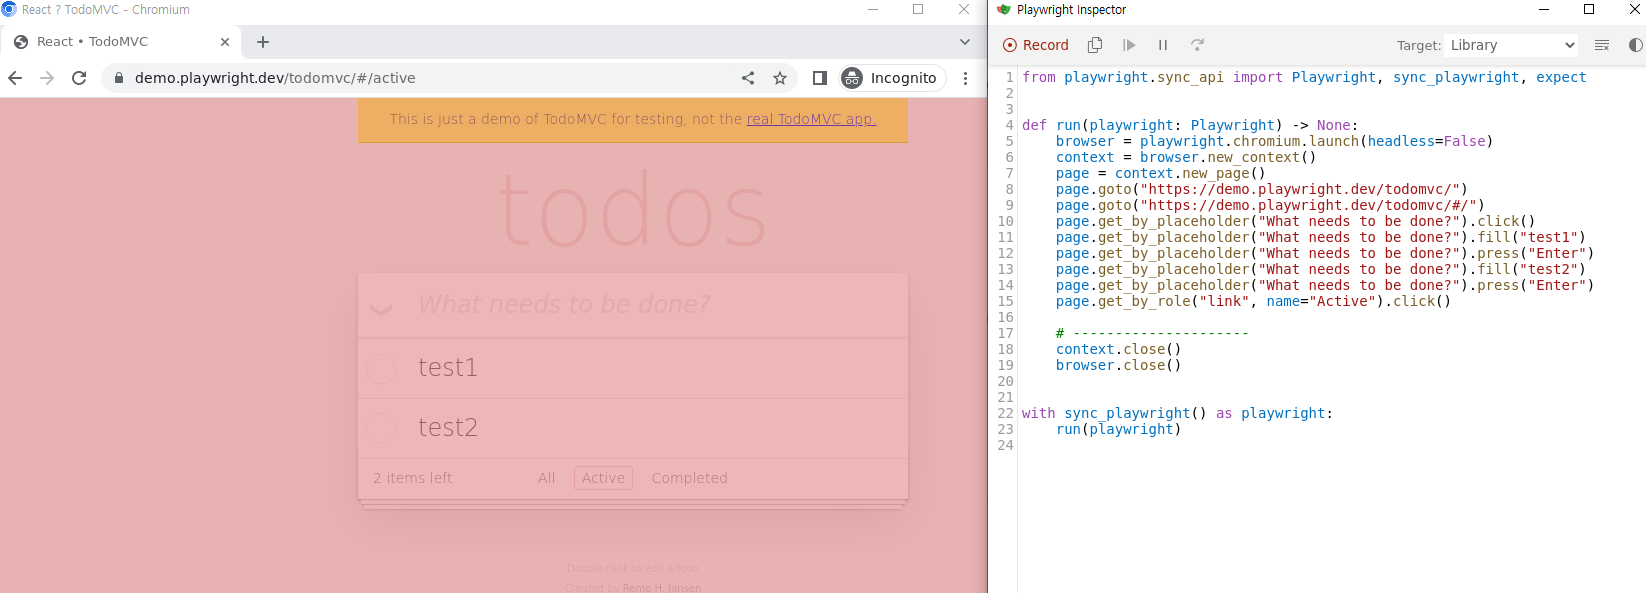
Task: Share this page icon in address bar
Action: (748, 78)
